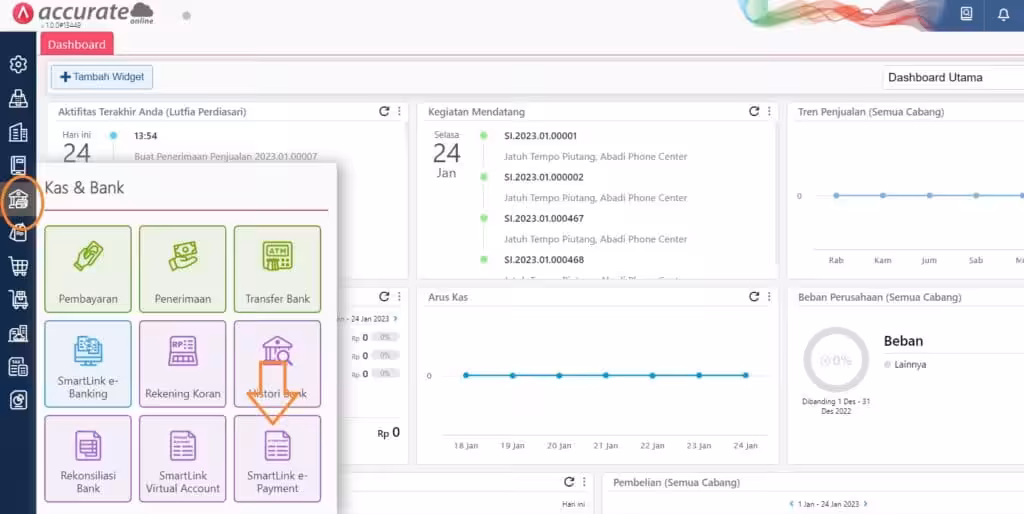Open the fixed assets factory icon

pos(18,333)
